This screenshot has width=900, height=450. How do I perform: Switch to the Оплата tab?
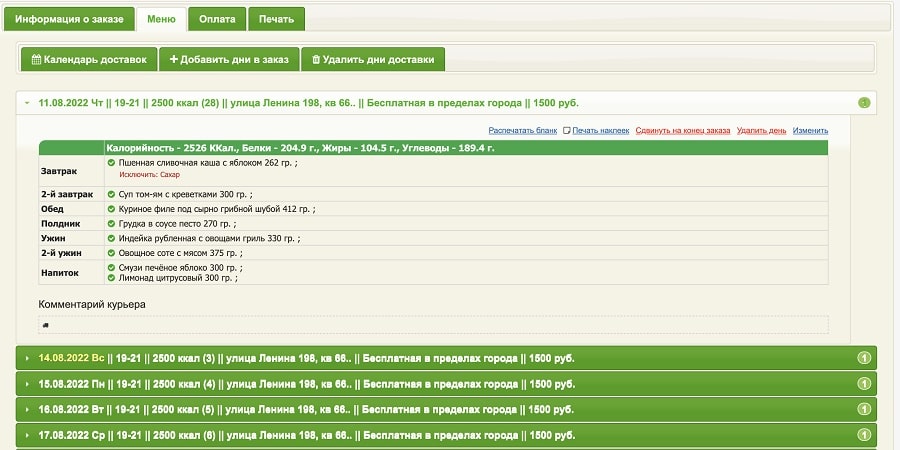(x=218, y=19)
